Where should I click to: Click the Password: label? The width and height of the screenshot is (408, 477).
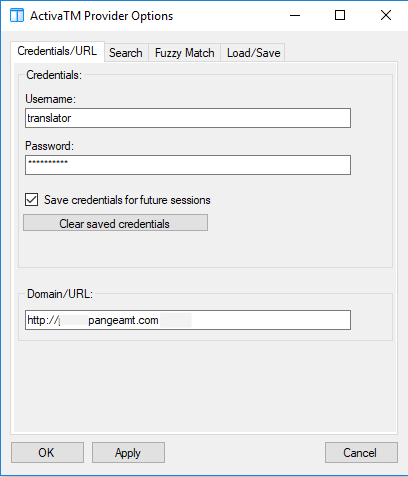[x=49, y=146]
